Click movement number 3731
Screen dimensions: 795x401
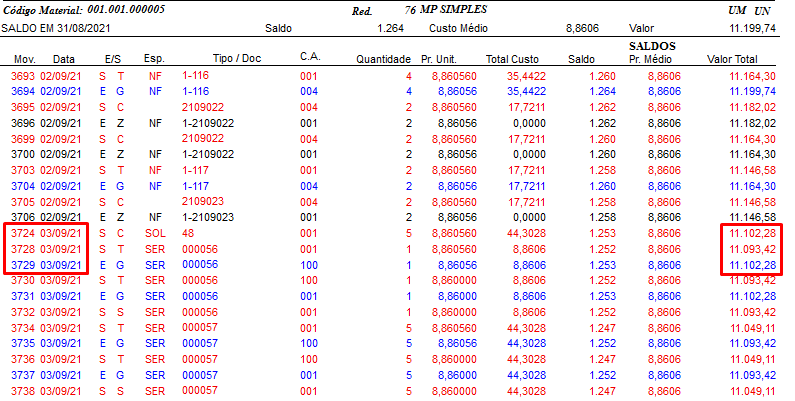click(23, 296)
